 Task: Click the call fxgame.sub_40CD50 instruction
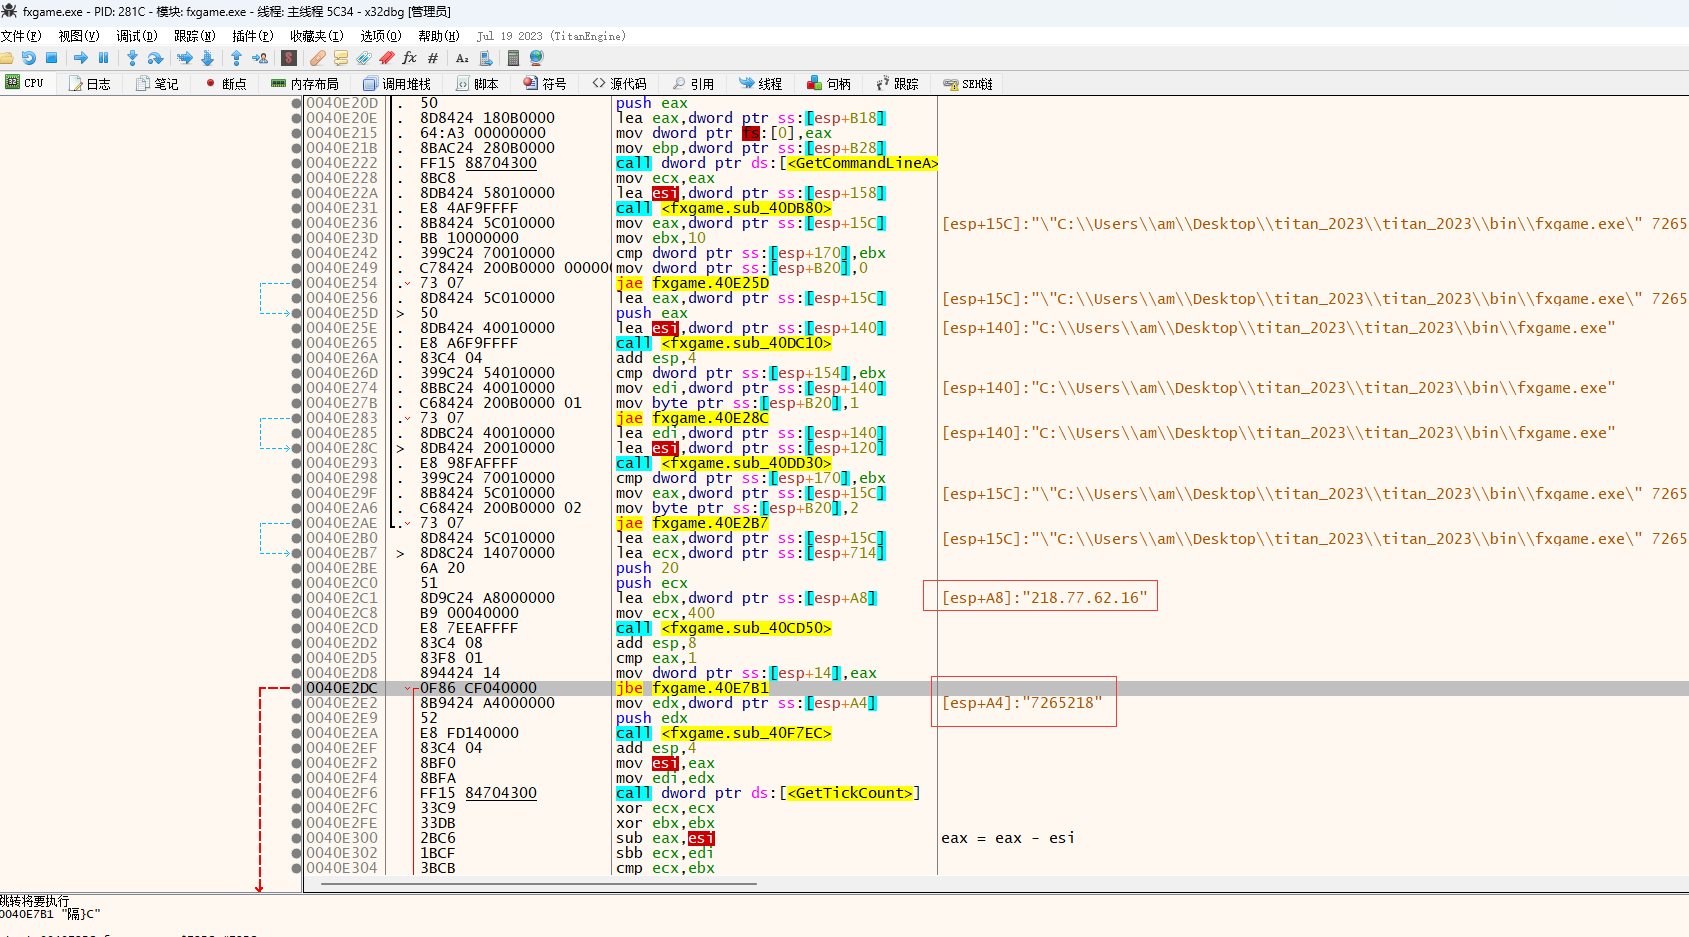tap(724, 628)
